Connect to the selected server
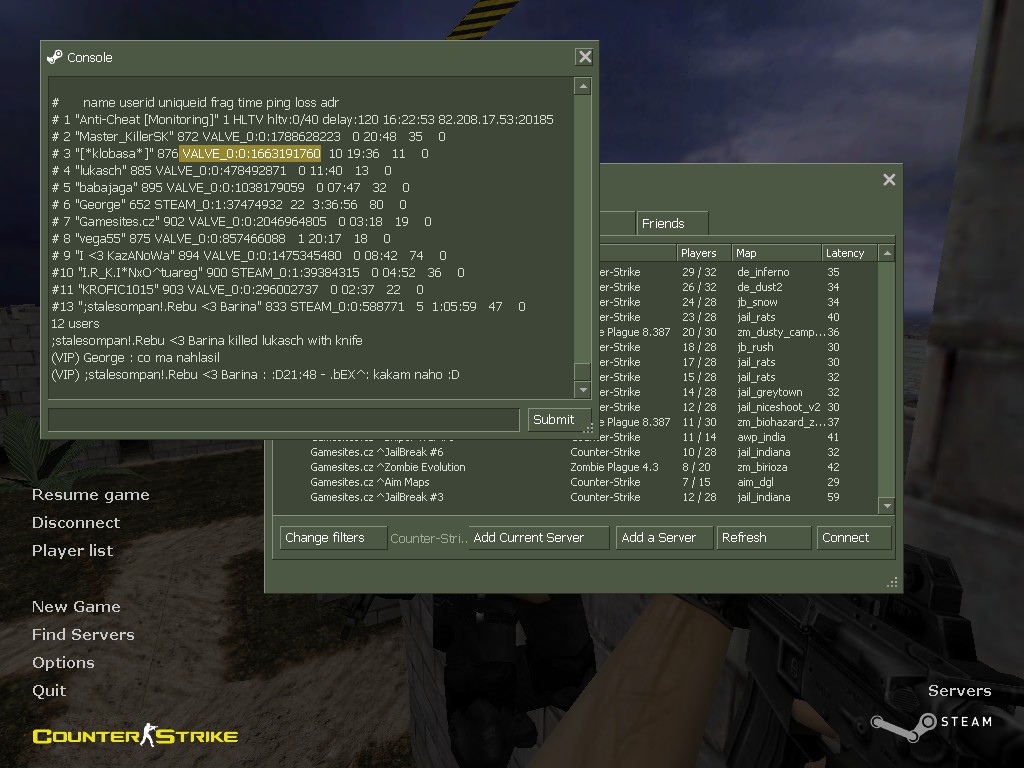The width and height of the screenshot is (1024, 768). 854,537
